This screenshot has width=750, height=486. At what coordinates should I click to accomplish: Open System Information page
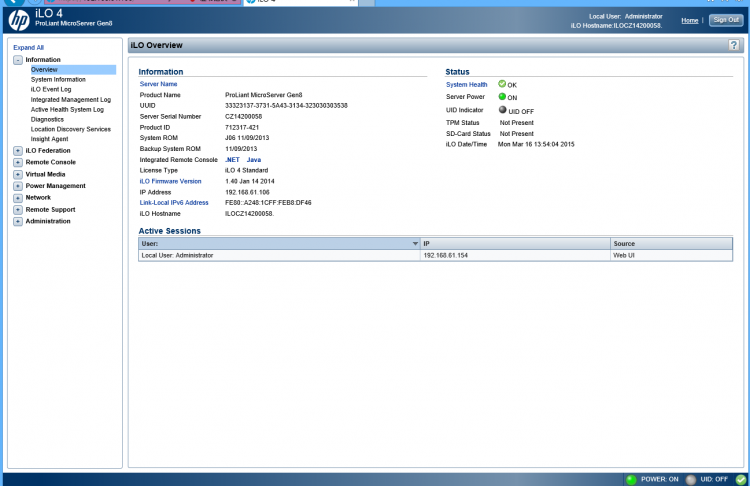(x=58, y=79)
